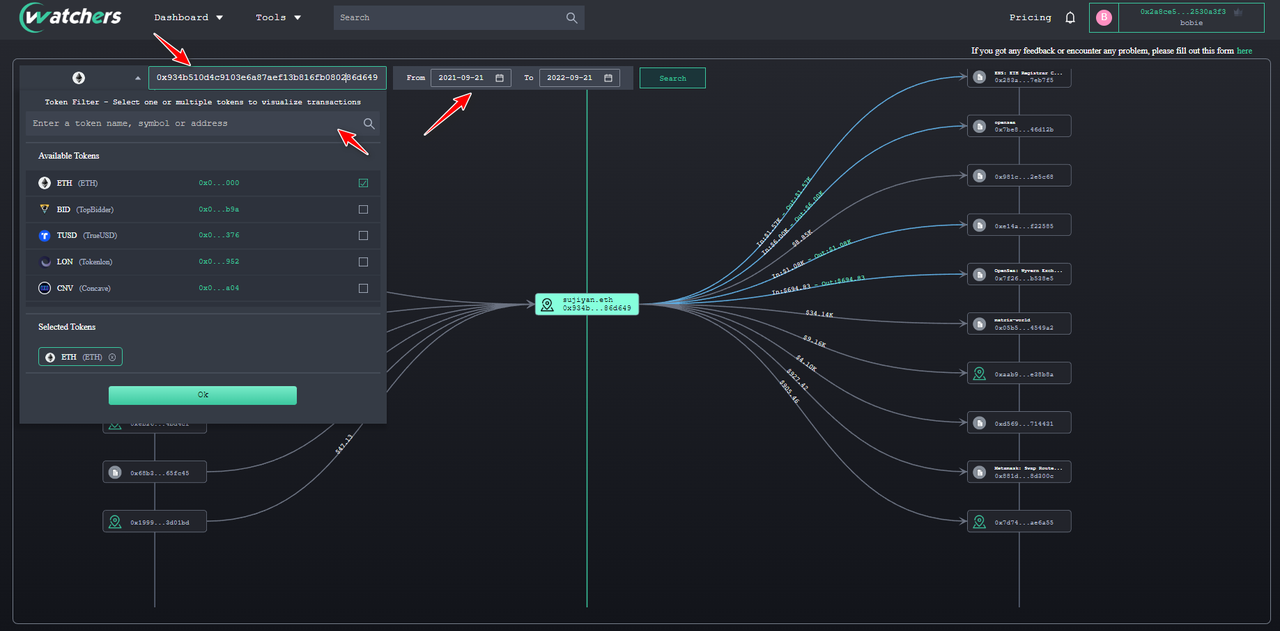Click the Search button beside dates
This screenshot has width=1280, height=631.
point(672,78)
